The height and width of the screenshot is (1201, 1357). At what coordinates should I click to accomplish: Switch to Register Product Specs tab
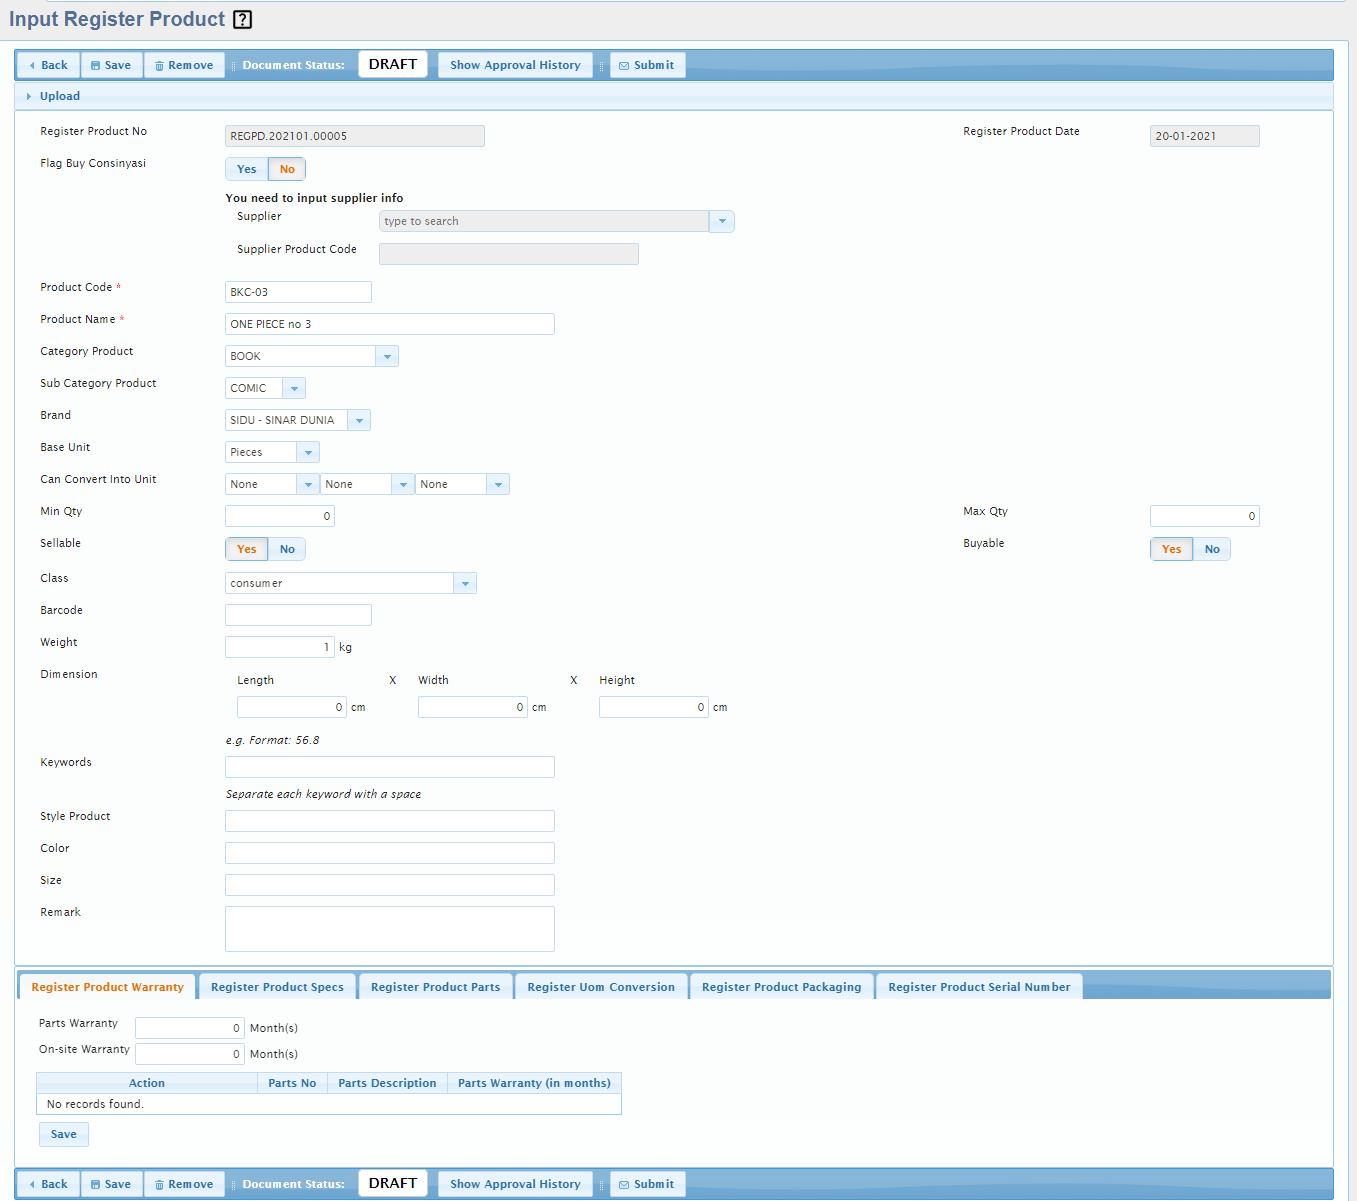tap(277, 987)
